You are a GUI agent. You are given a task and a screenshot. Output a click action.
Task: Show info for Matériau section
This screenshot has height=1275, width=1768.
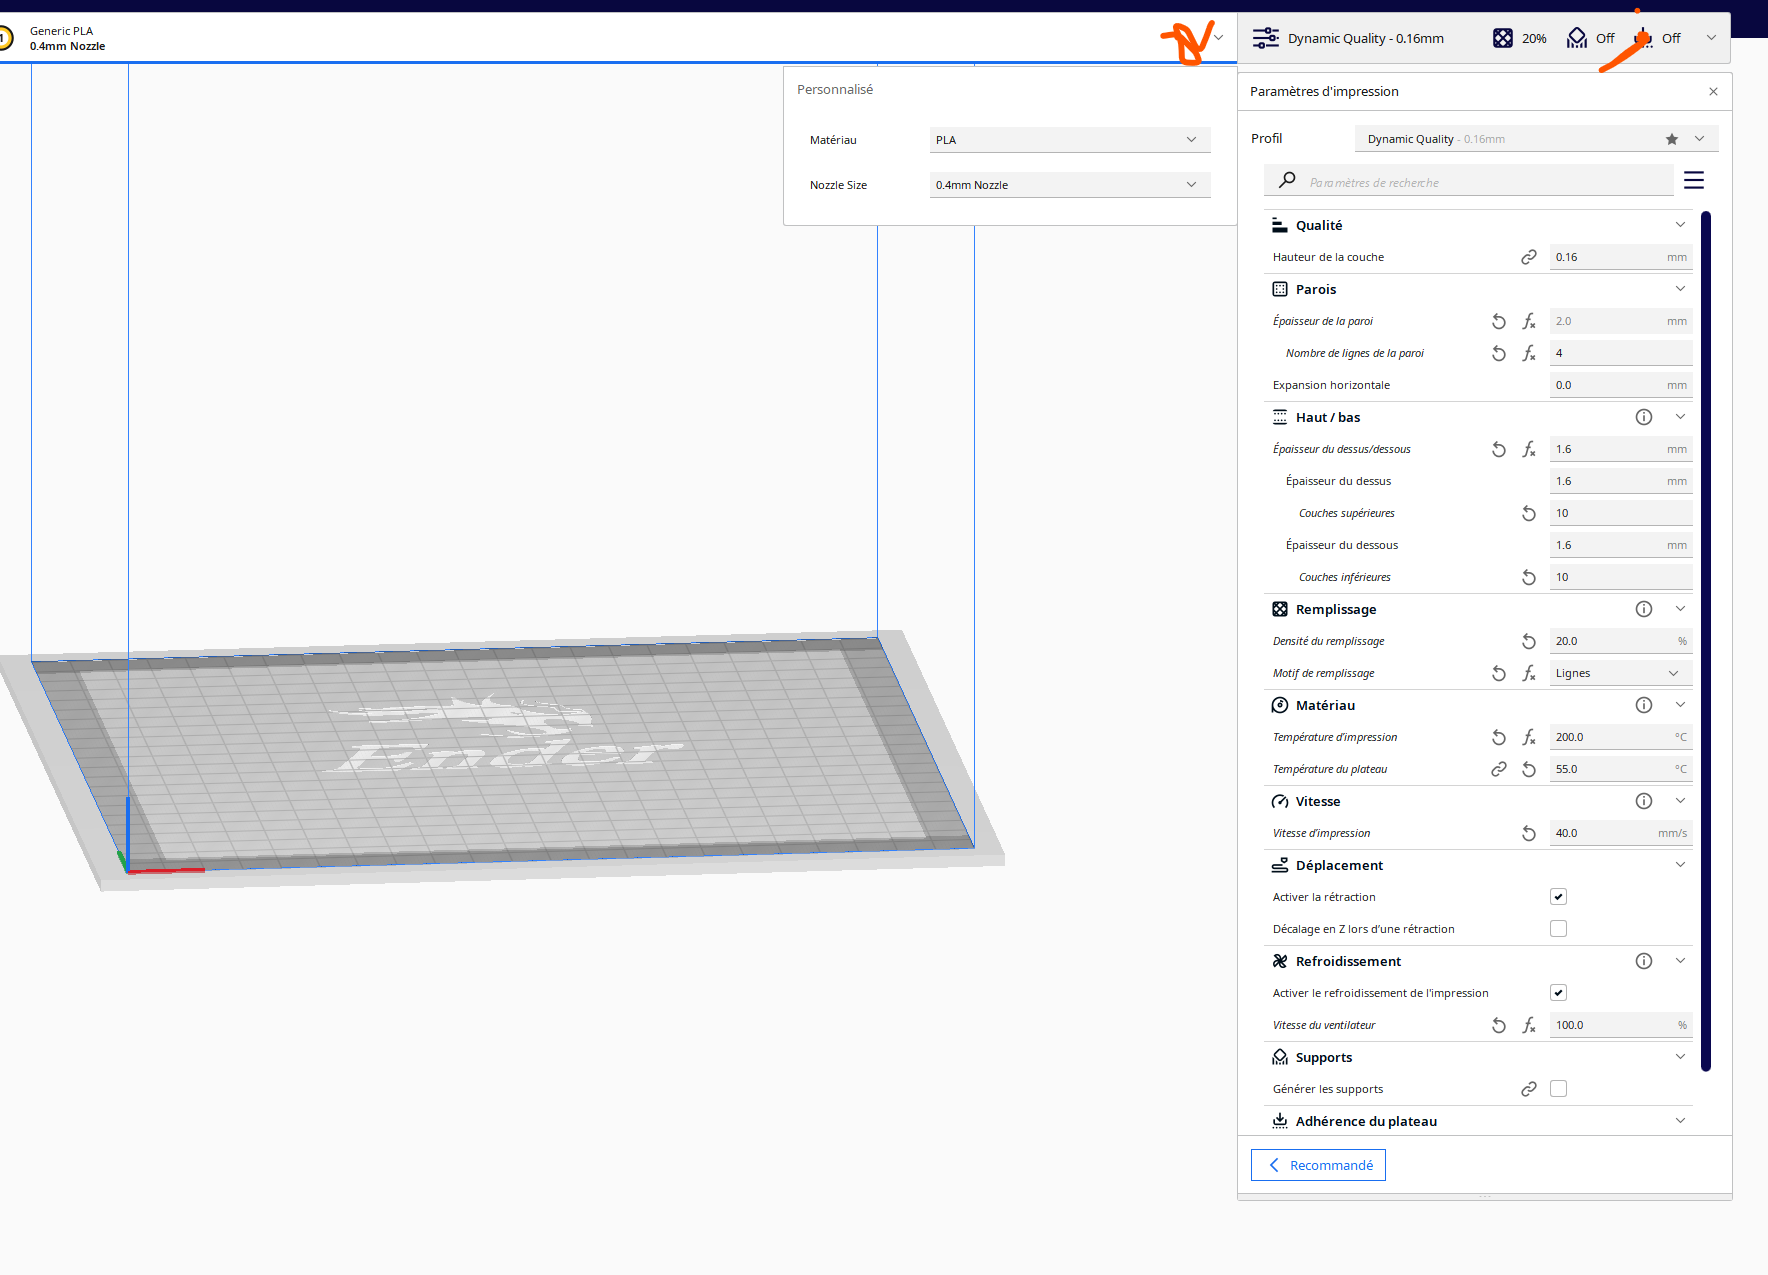[1644, 705]
